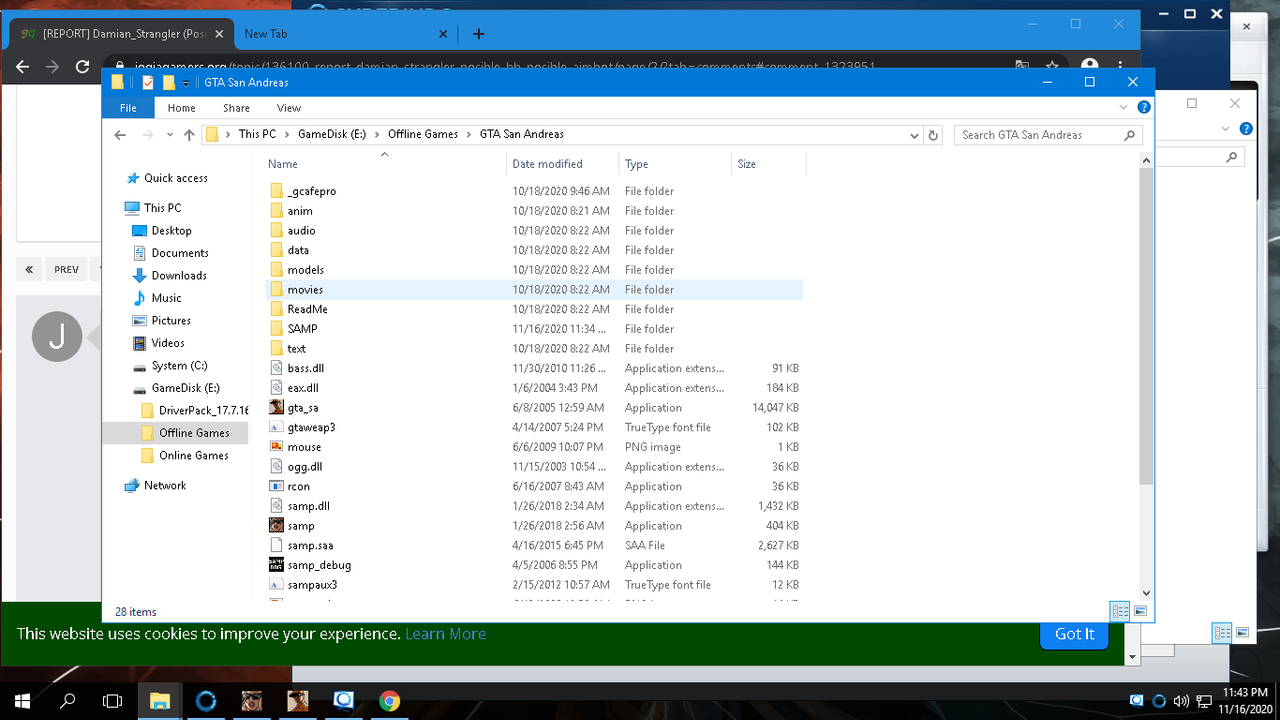Open the View ribbon tab
Viewport: 1280px width, 720px height.
click(289, 108)
